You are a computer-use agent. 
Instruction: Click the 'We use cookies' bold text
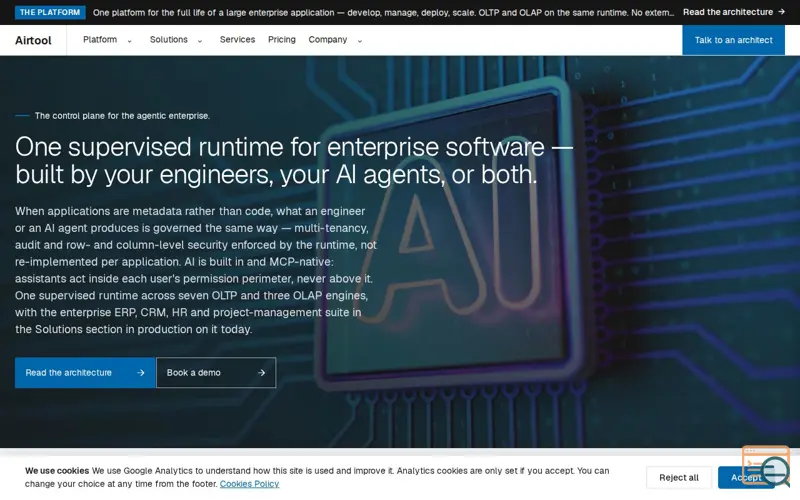click(57, 471)
